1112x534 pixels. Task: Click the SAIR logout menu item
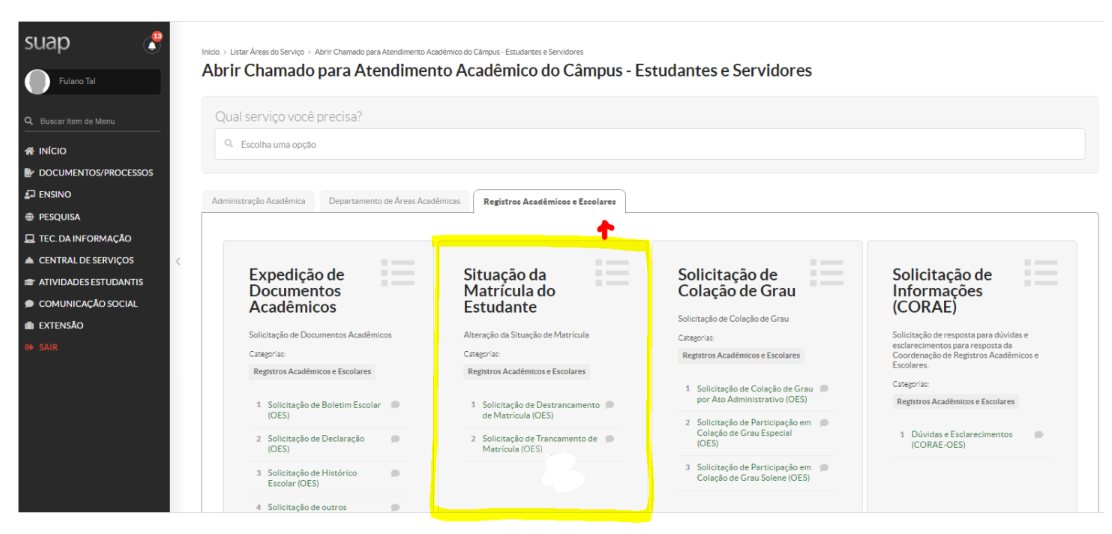click(48, 347)
